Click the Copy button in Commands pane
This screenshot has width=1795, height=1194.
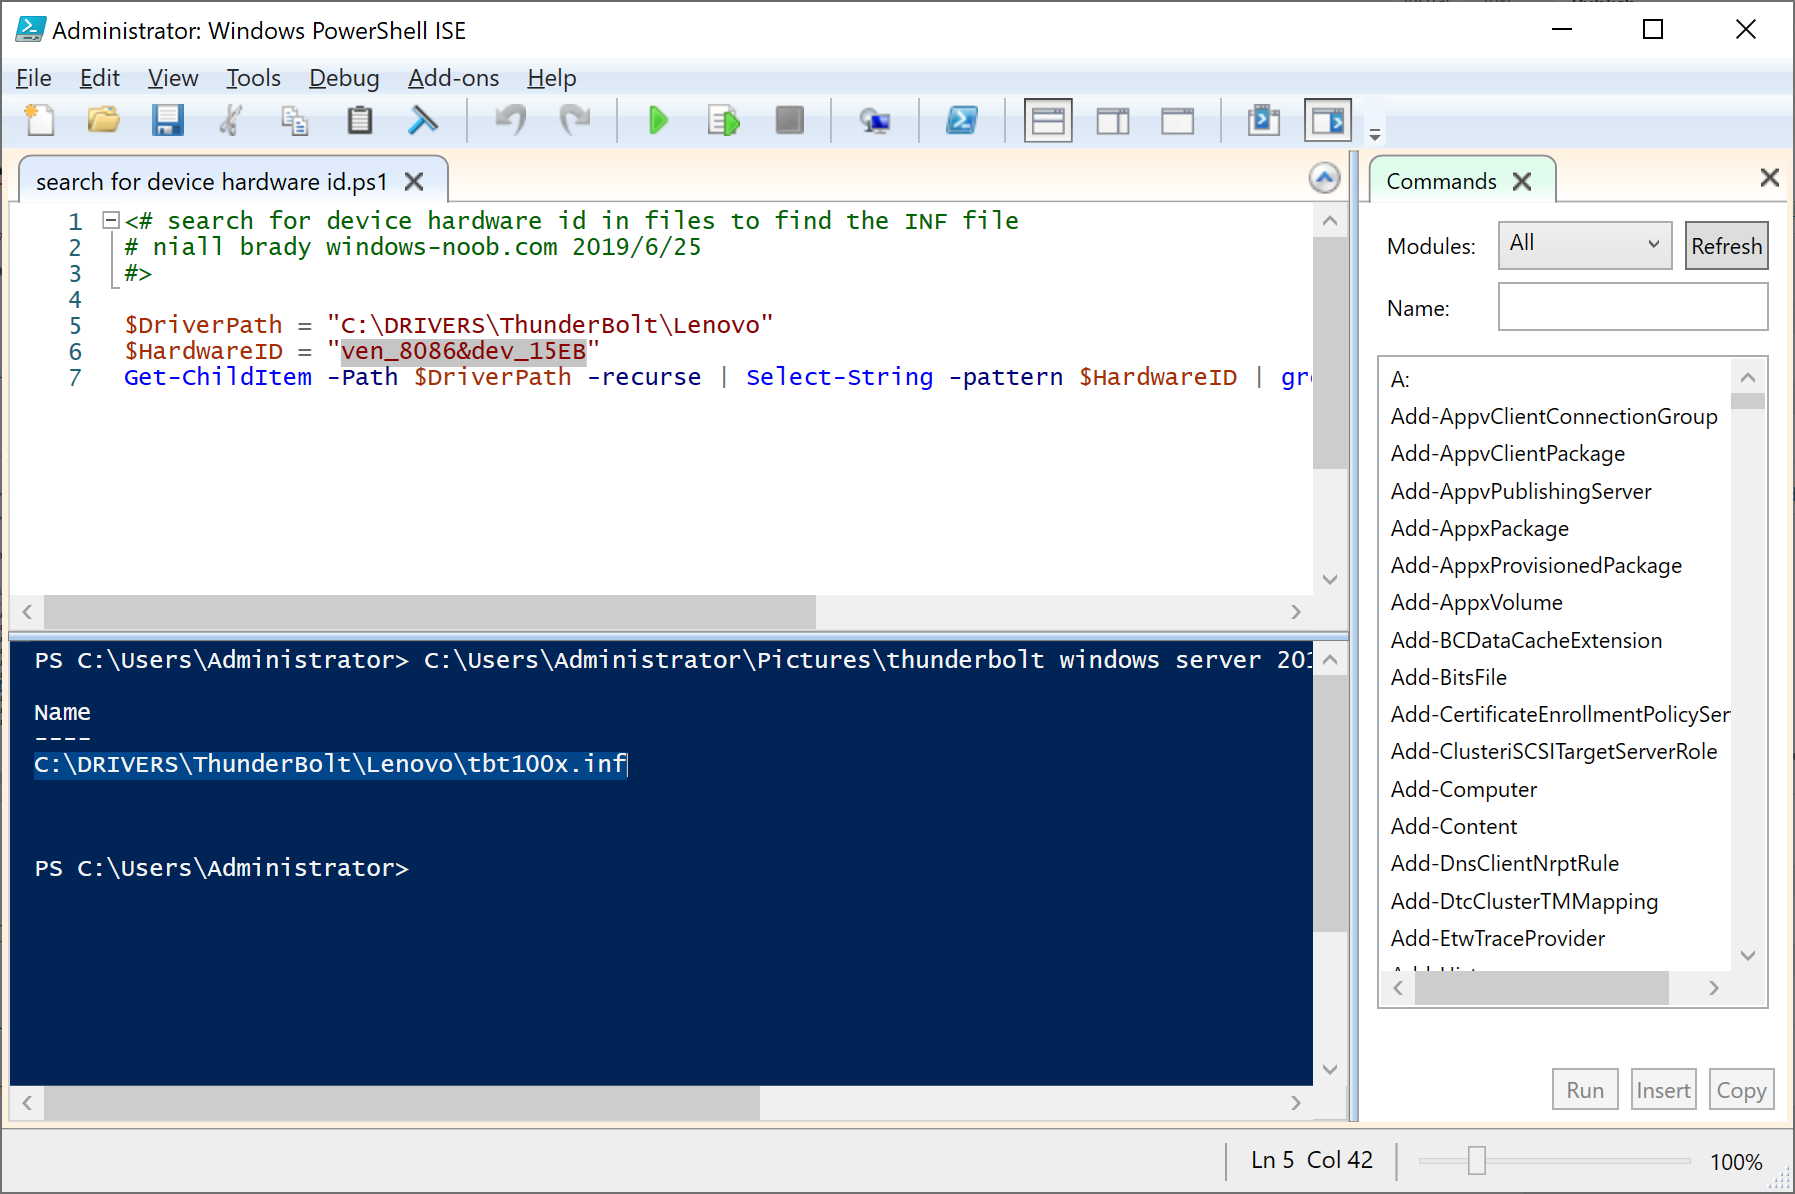pyautogui.click(x=1741, y=1090)
